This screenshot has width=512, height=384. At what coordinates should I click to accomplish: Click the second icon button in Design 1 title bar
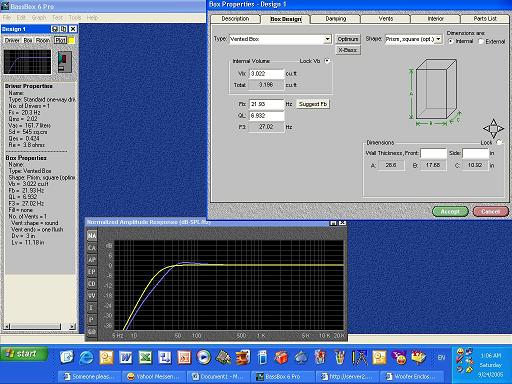click(64, 29)
